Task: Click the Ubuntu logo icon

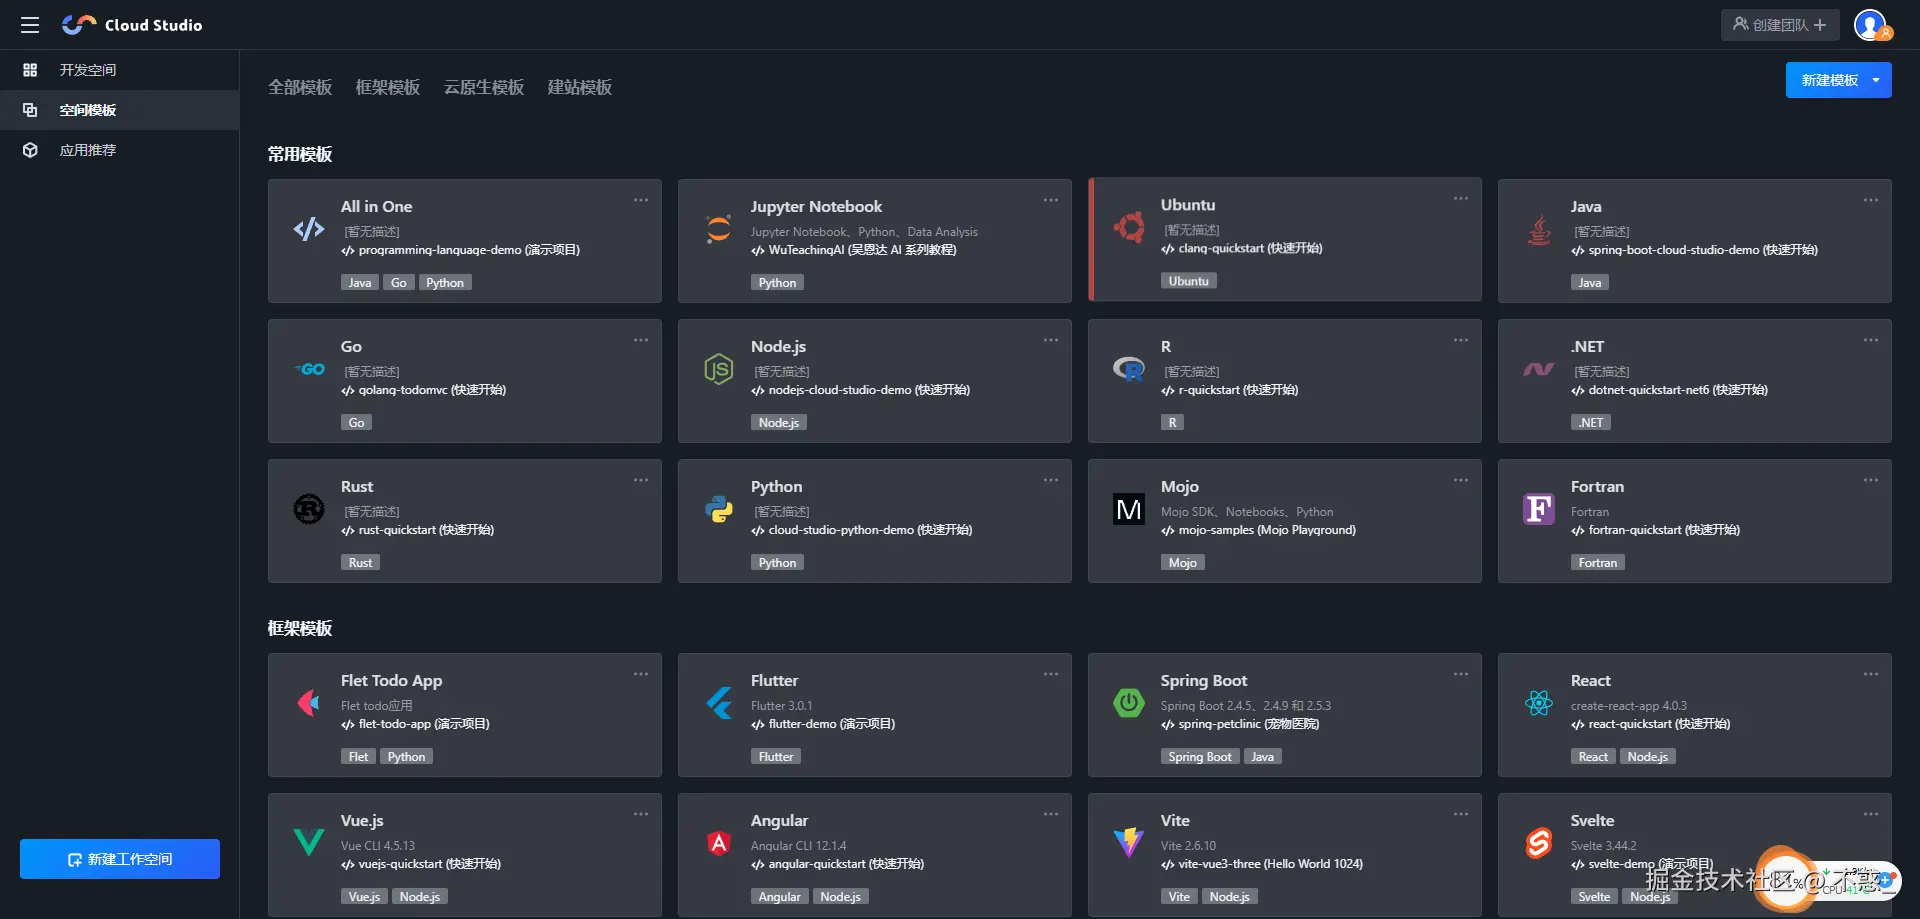Action: coord(1129,227)
